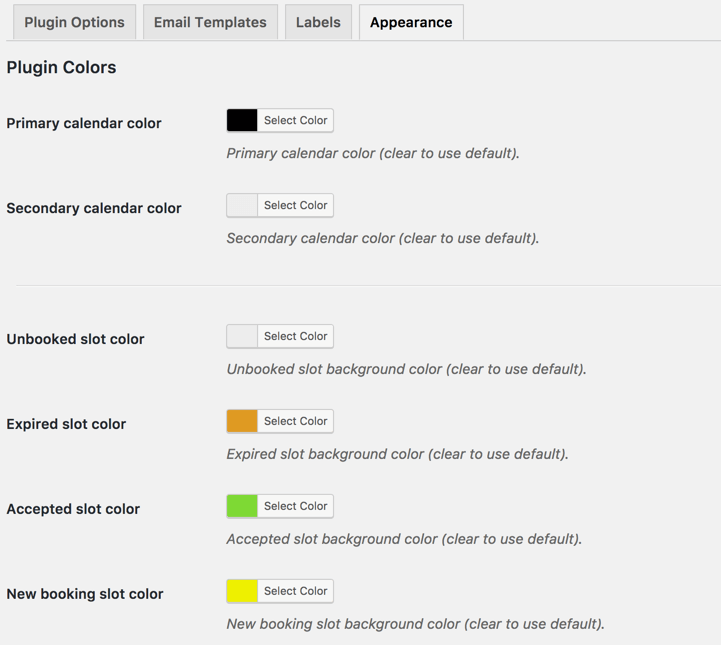
Task: Open Select Color for Unbooked slot color
Action: click(x=295, y=337)
